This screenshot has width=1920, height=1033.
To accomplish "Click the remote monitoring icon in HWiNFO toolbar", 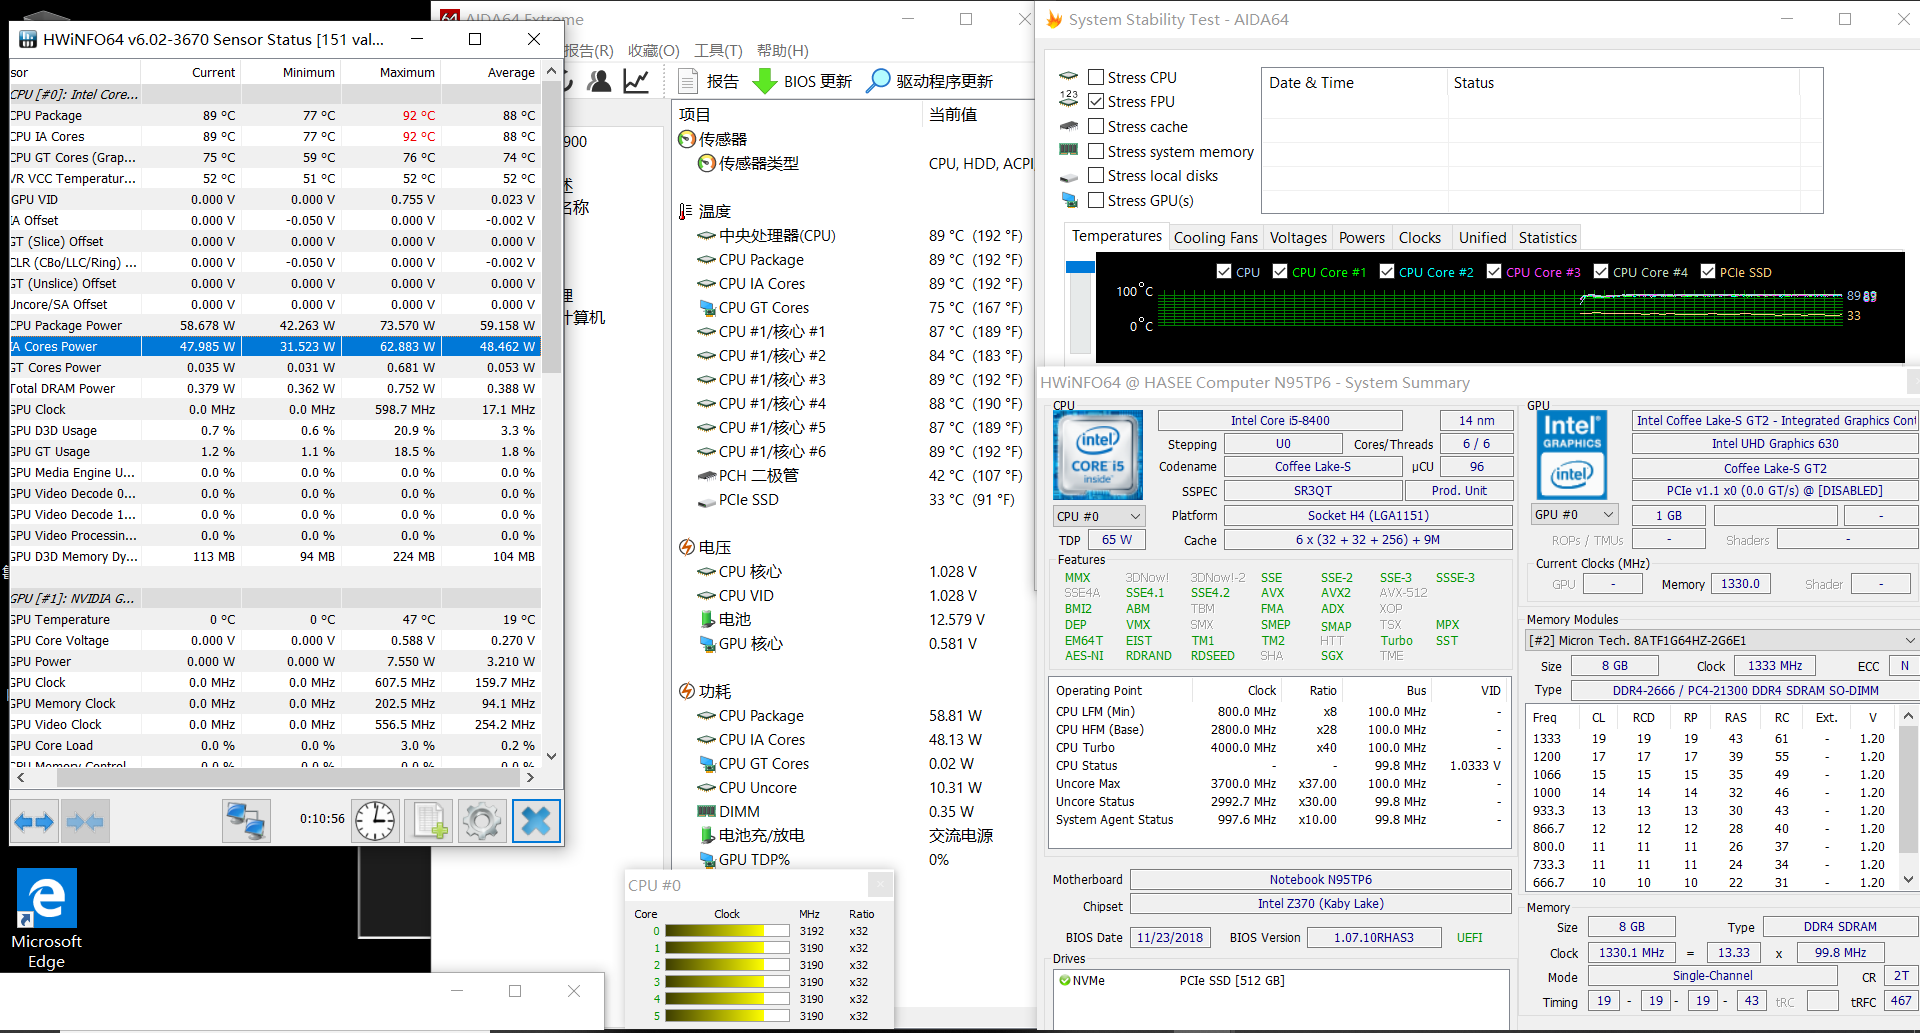I will tap(246, 820).
